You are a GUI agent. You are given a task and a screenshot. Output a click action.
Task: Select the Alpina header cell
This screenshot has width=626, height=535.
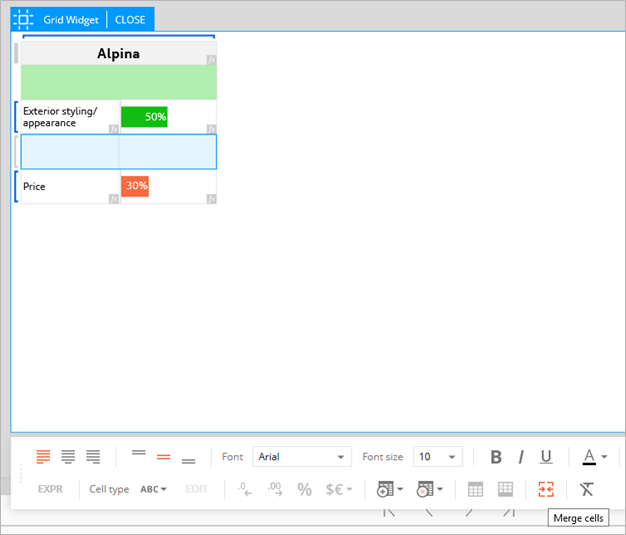119,53
